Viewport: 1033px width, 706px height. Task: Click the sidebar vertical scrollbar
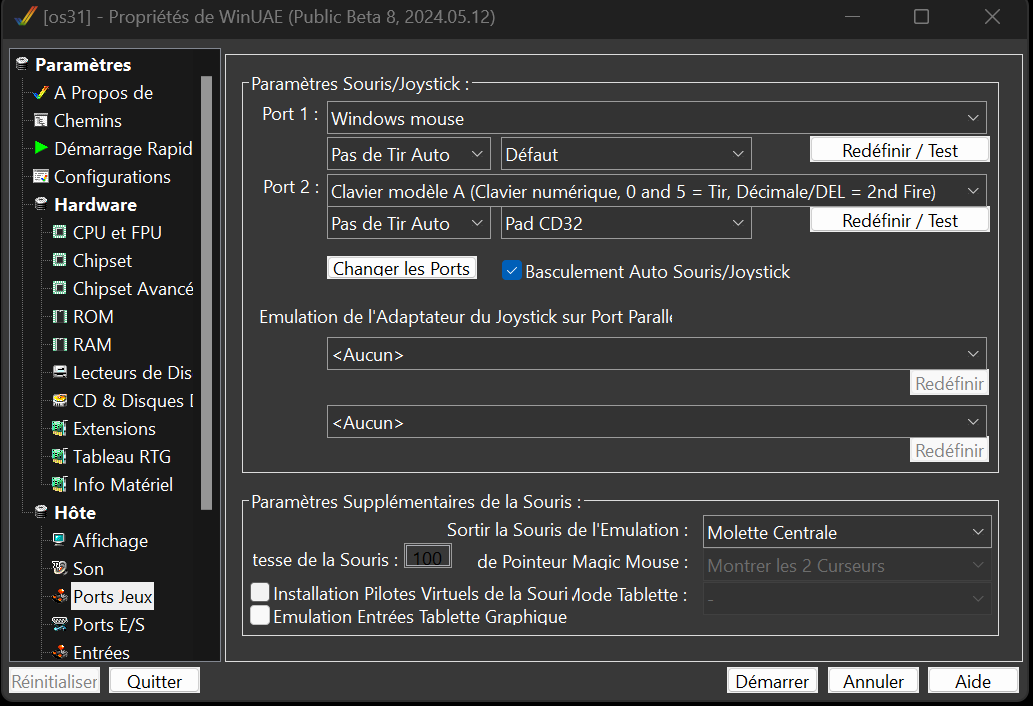207,290
